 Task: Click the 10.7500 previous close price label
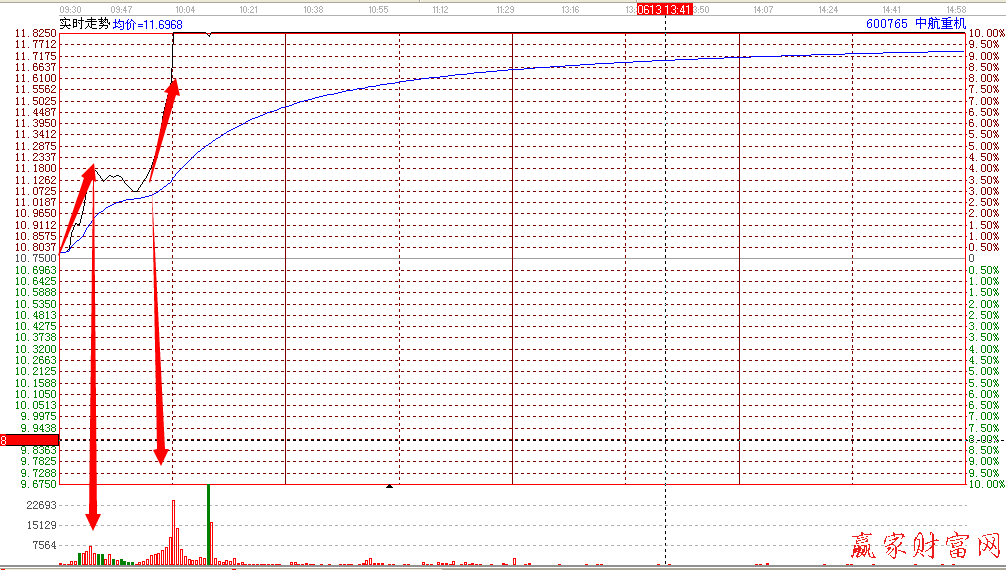[x=36, y=258]
